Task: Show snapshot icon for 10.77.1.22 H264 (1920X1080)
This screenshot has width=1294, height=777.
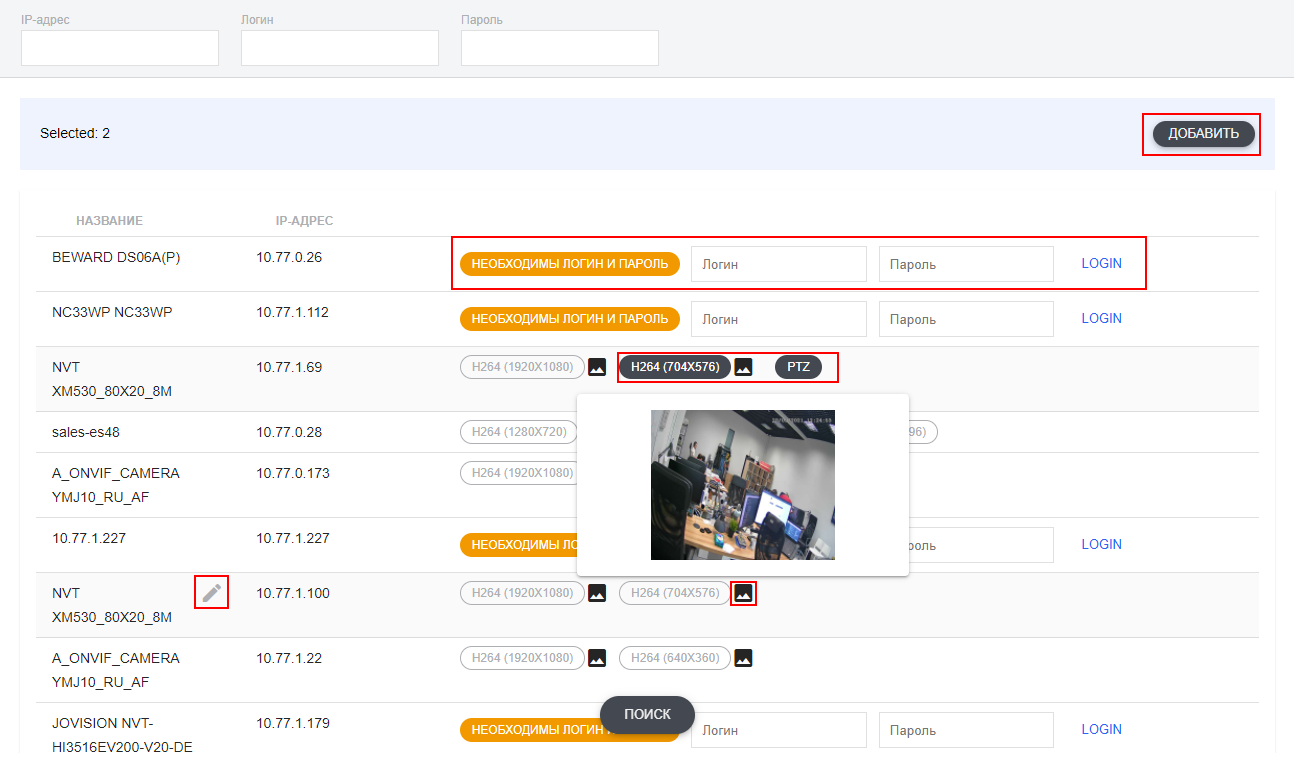Action: [x=597, y=658]
